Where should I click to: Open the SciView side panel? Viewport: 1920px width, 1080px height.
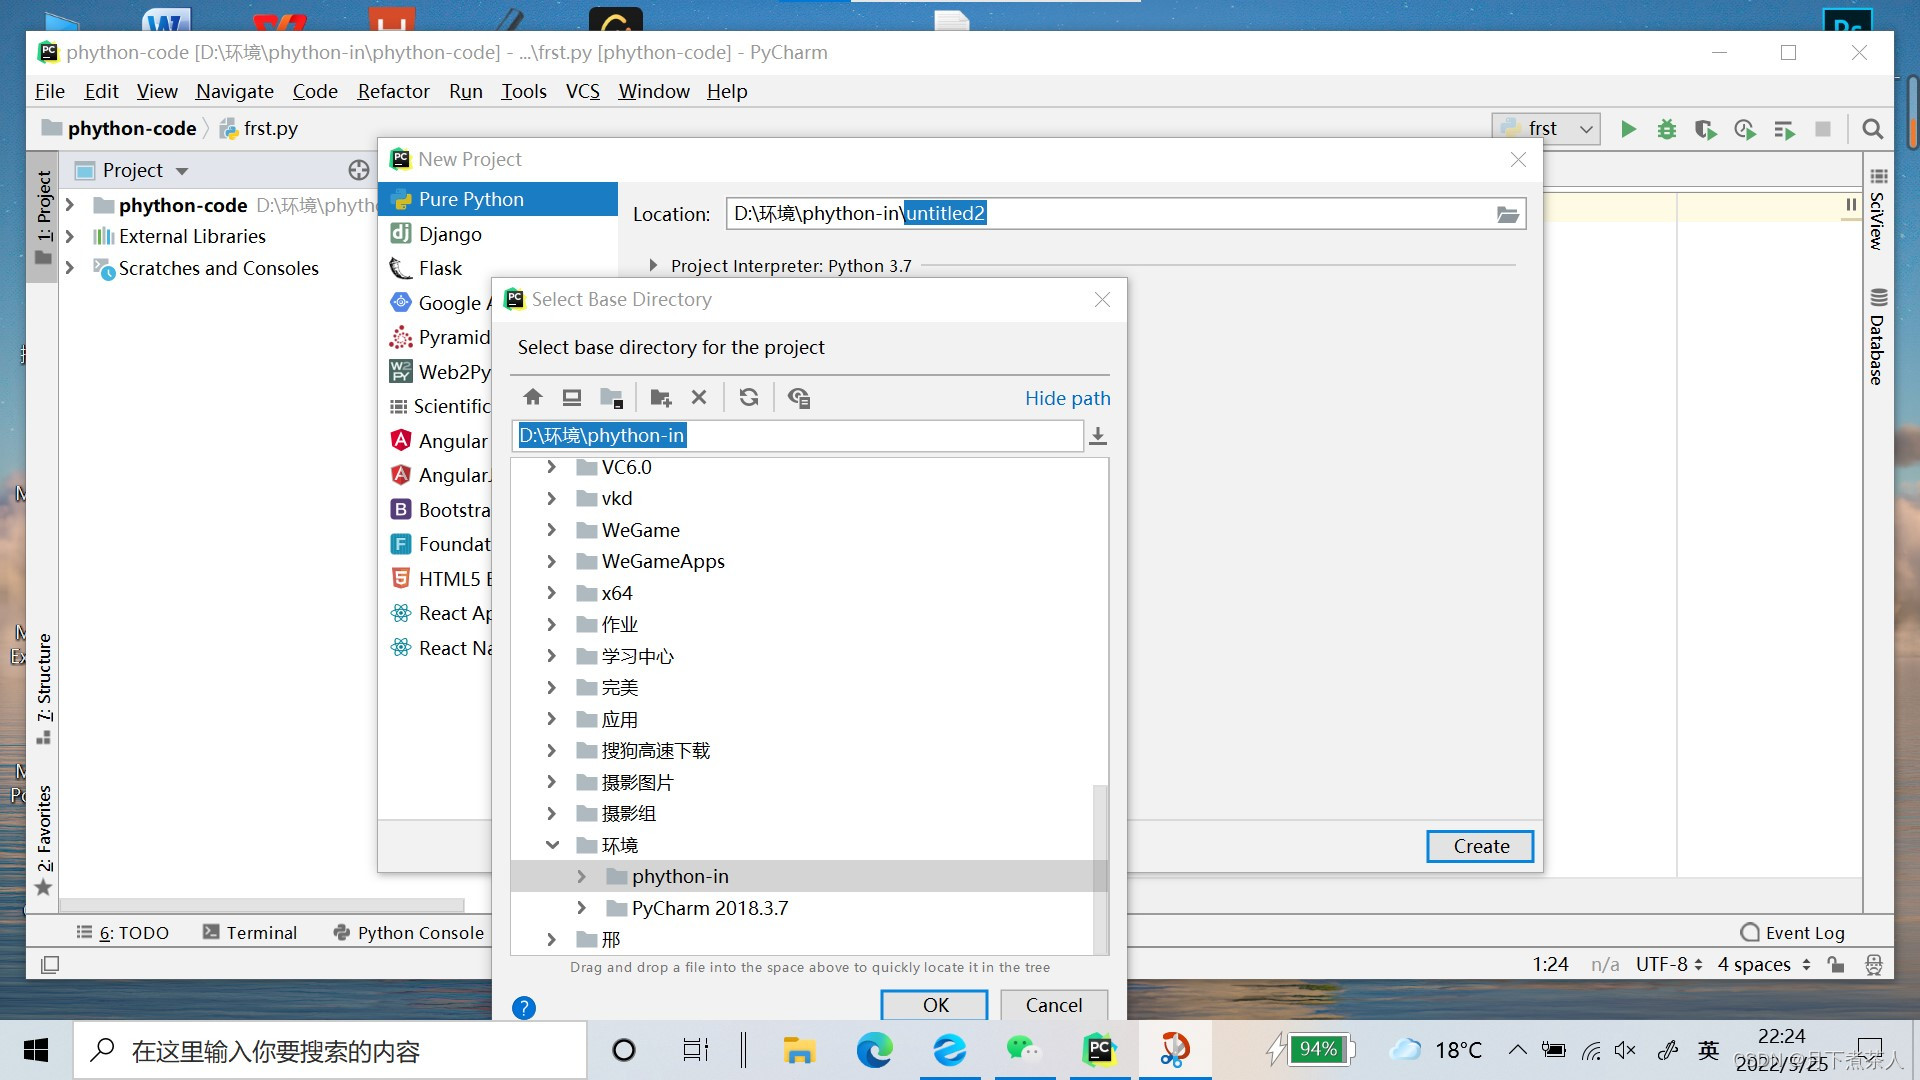click(1877, 209)
